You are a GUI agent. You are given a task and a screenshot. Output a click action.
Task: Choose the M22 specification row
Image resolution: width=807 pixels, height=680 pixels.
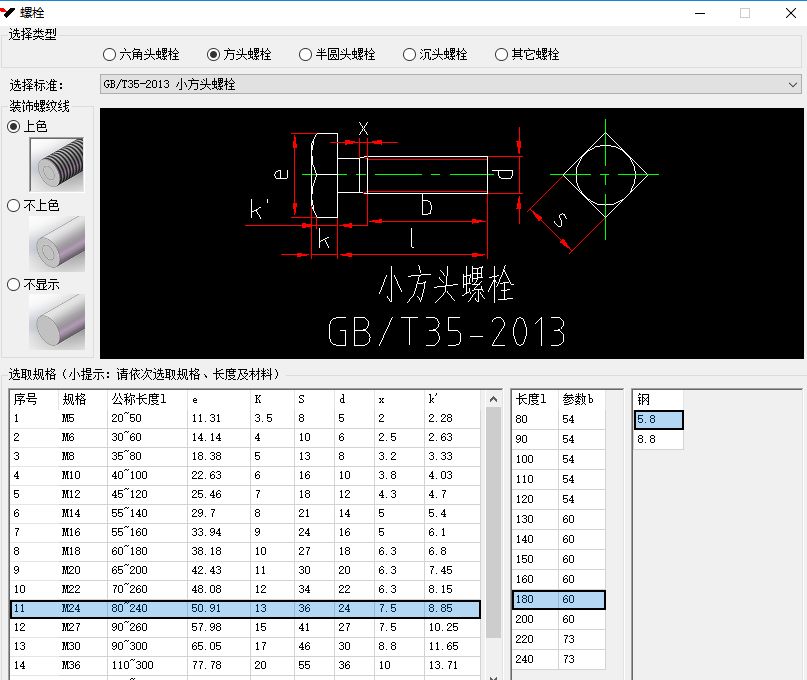click(x=245, y=589)
